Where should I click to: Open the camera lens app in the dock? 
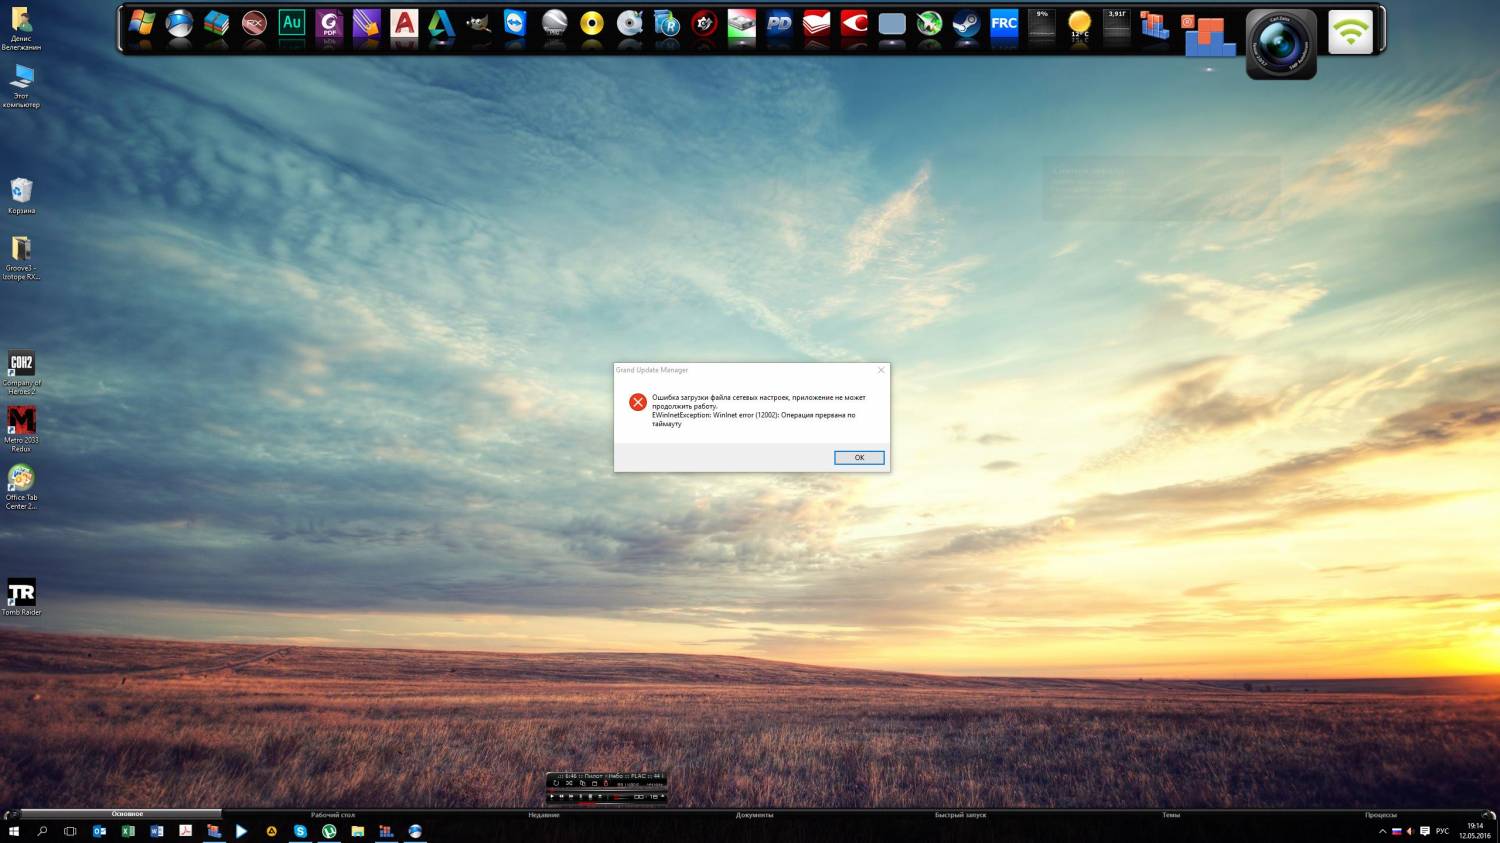coord(1281,44)
